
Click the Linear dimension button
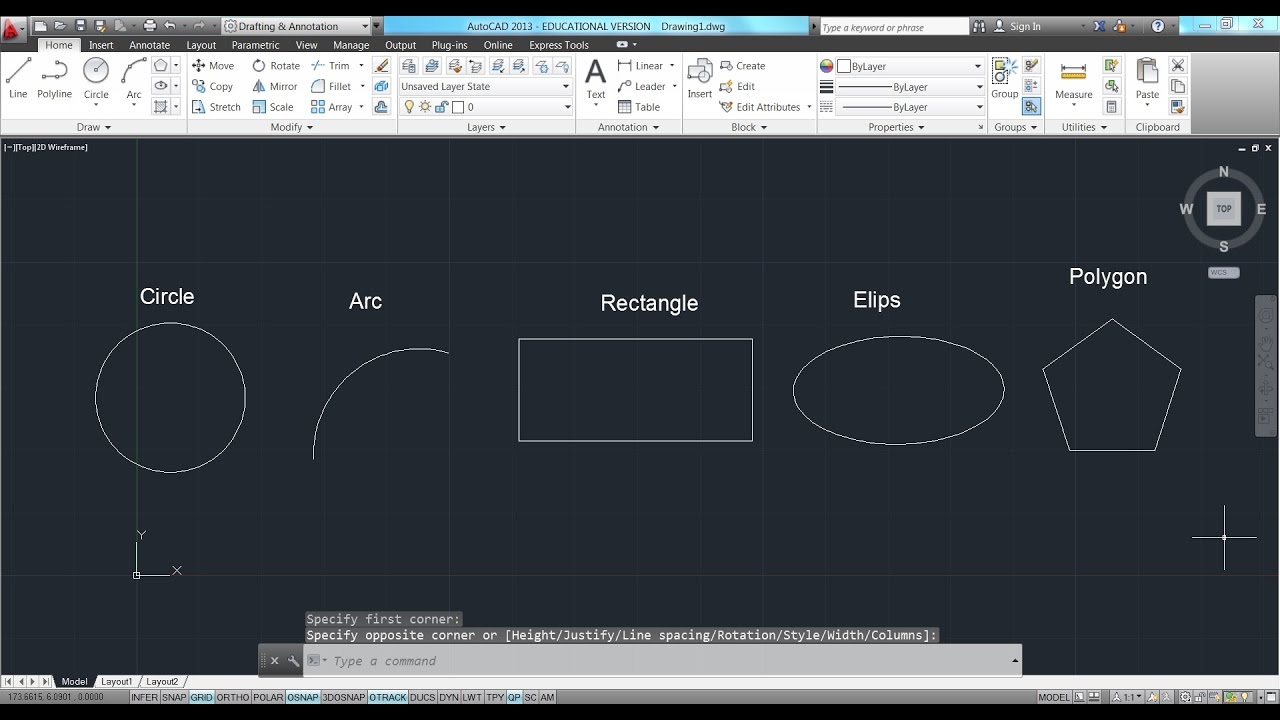(x=641, y=66)
